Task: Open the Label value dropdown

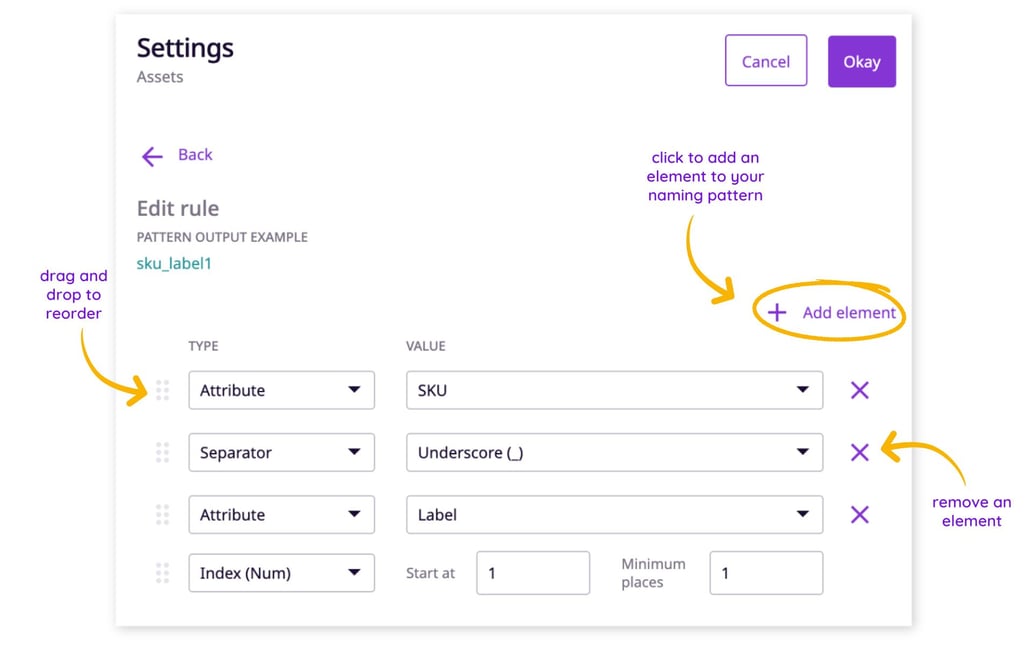Action: tap(613, 514)
